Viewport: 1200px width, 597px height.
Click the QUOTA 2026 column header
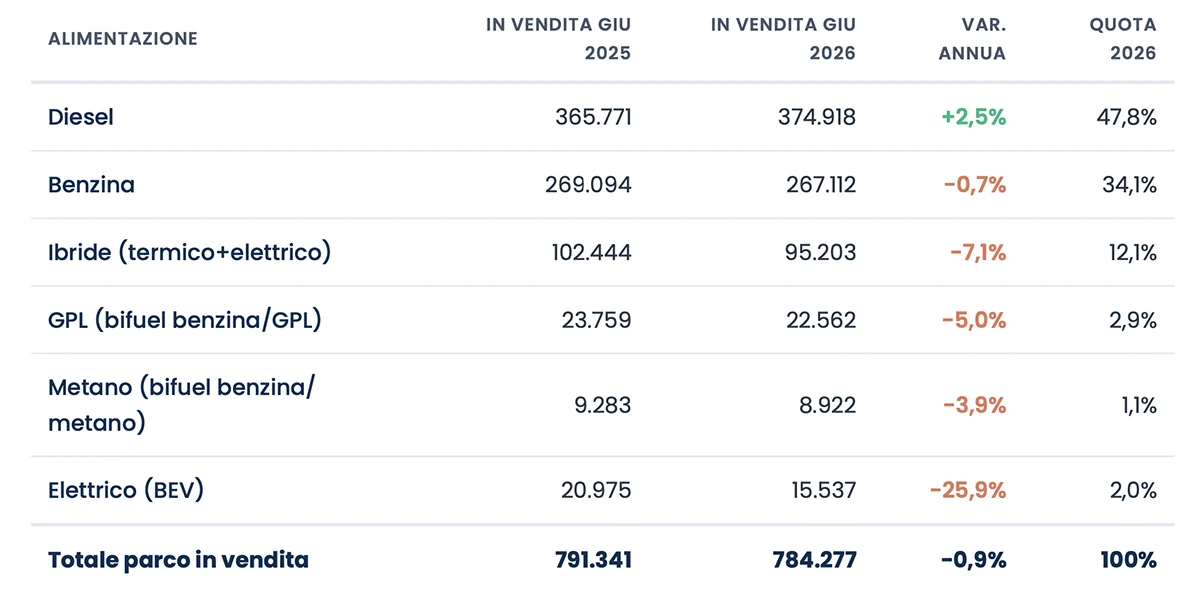1123,39
